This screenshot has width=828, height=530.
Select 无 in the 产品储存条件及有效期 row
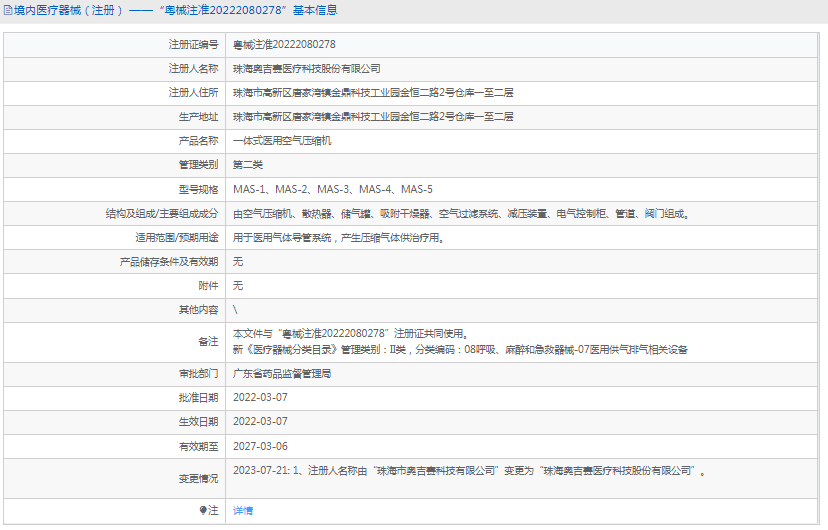click(238, 262)
